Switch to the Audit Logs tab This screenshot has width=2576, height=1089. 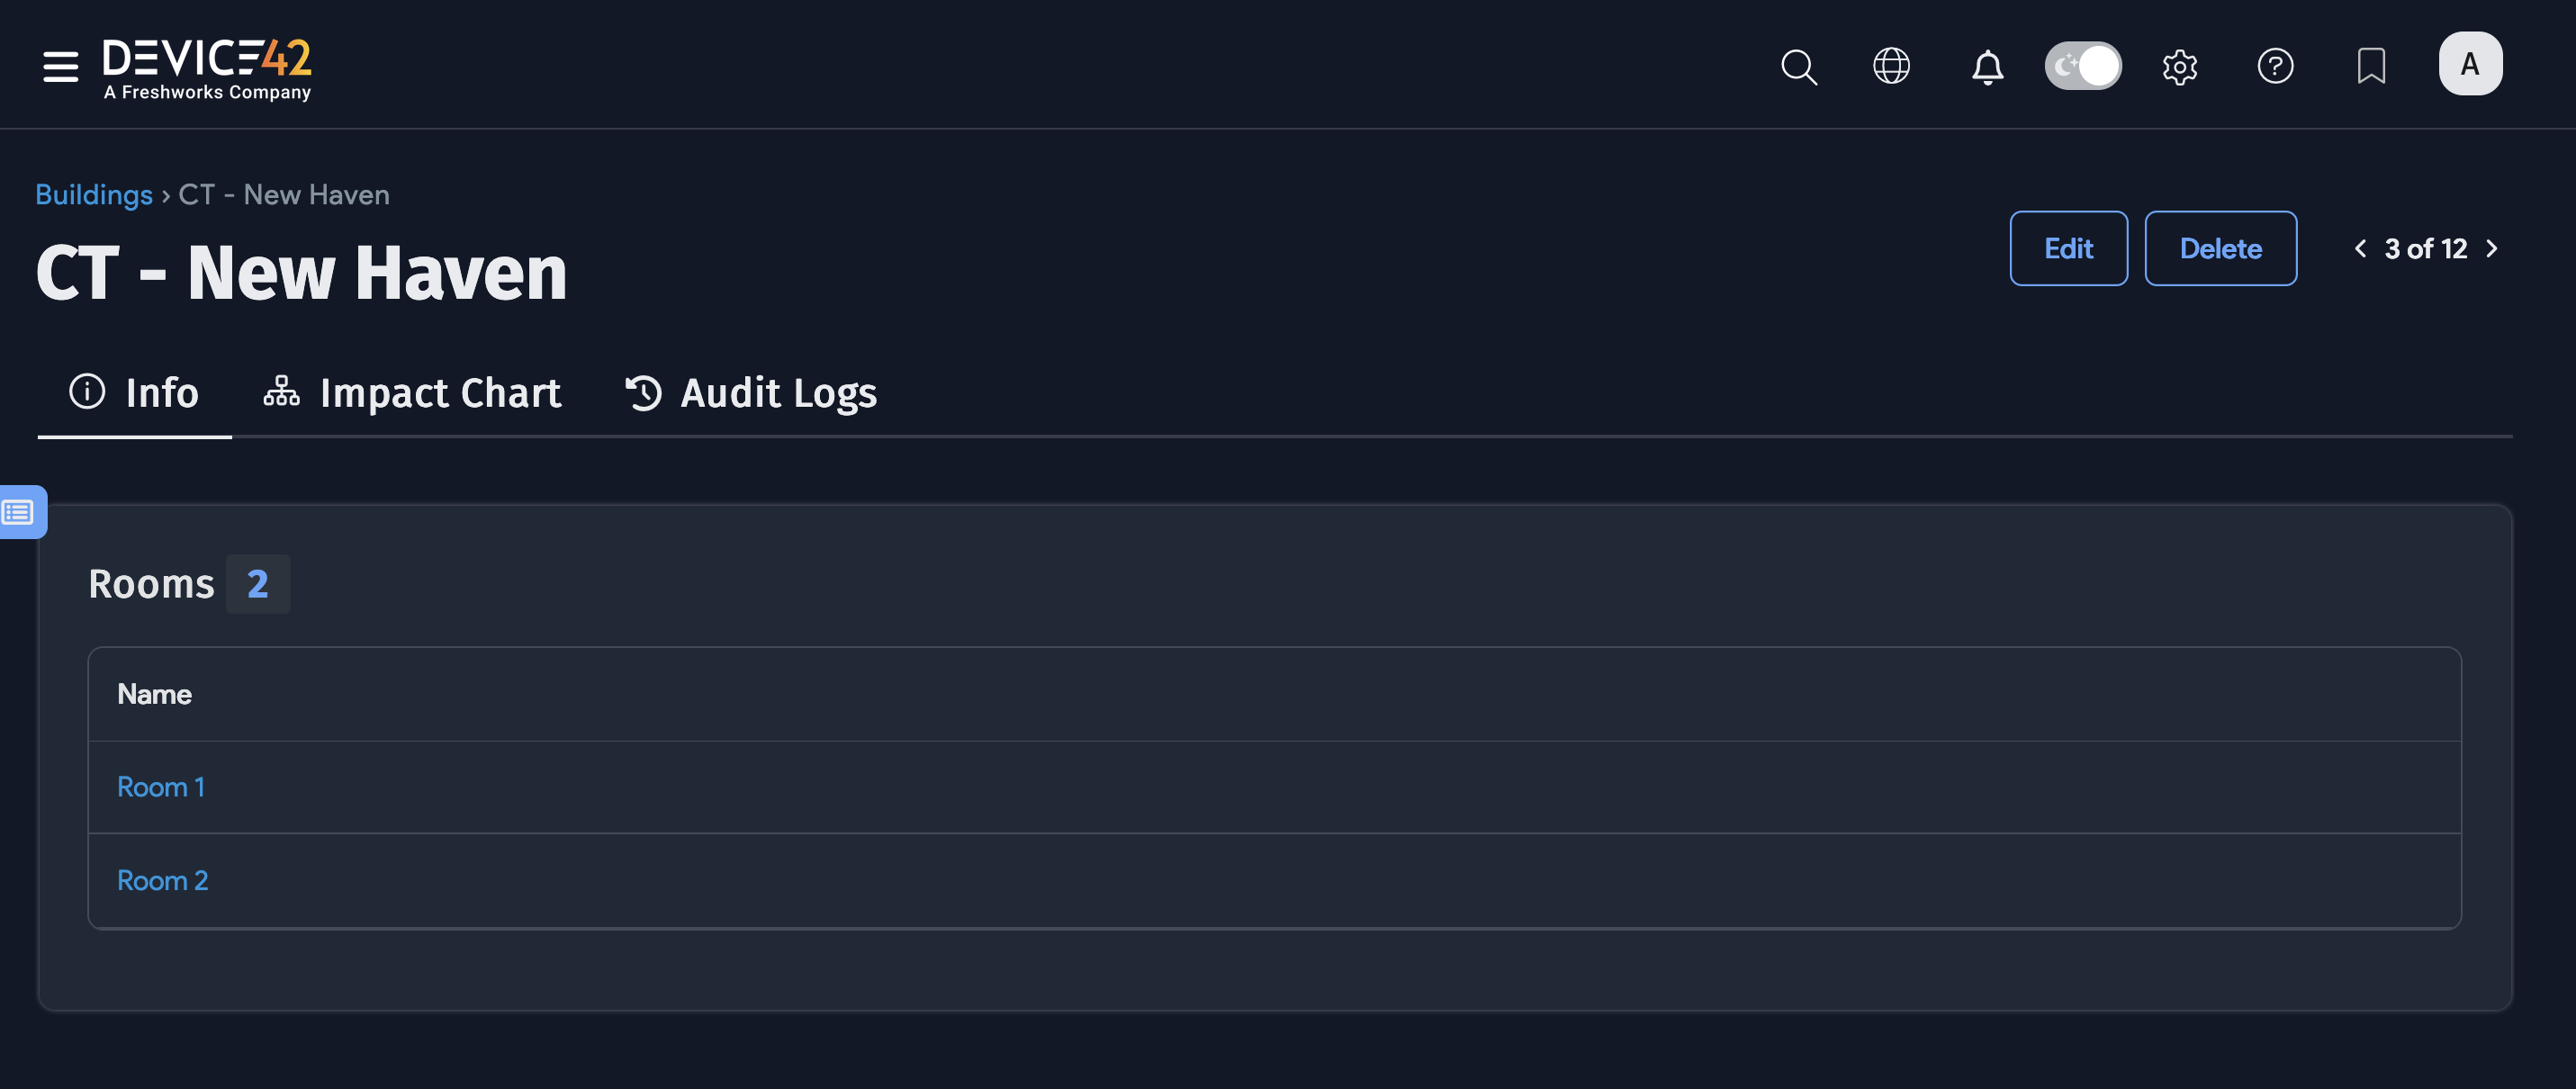tap(751, 393)
